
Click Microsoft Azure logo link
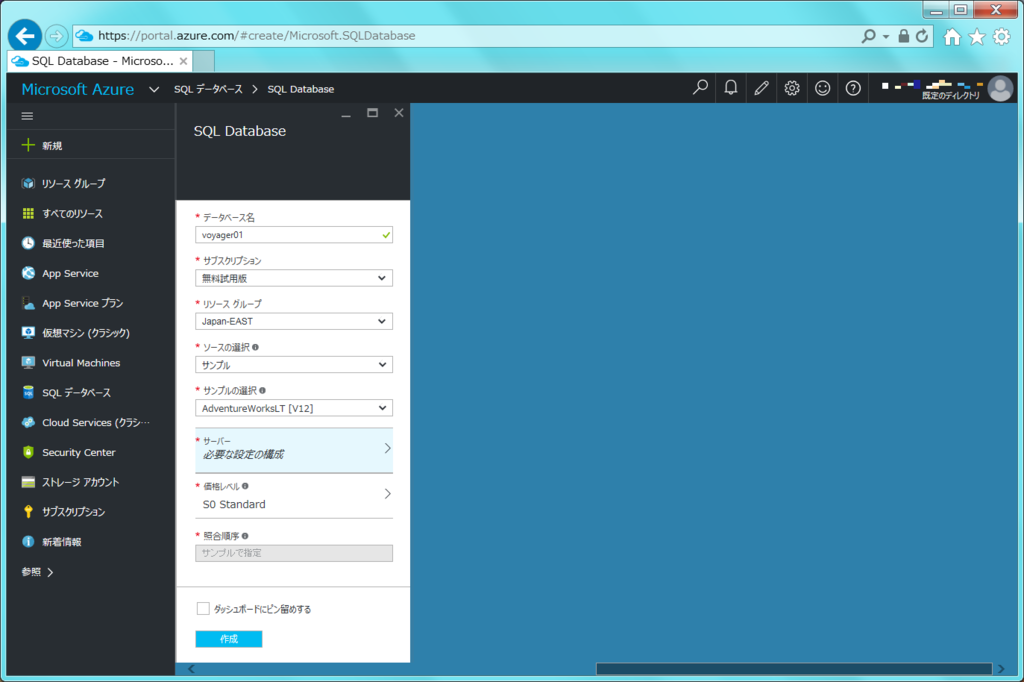tap(78, 89)
